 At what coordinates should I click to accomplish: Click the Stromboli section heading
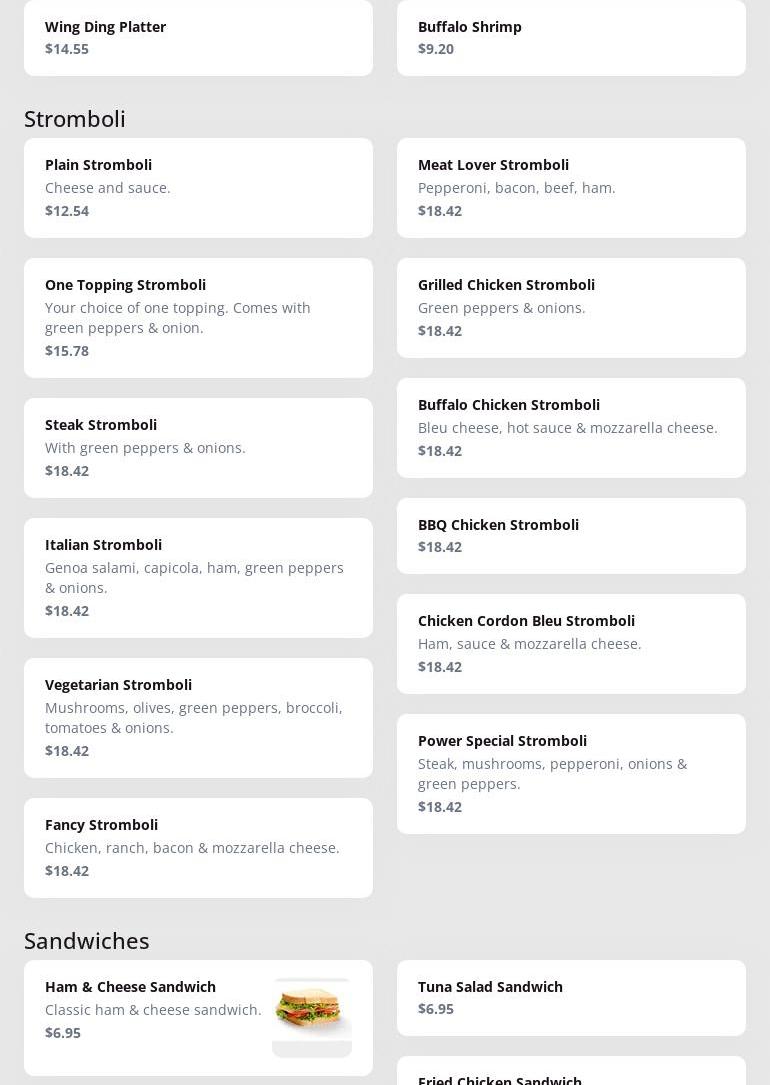click(75, 119)
